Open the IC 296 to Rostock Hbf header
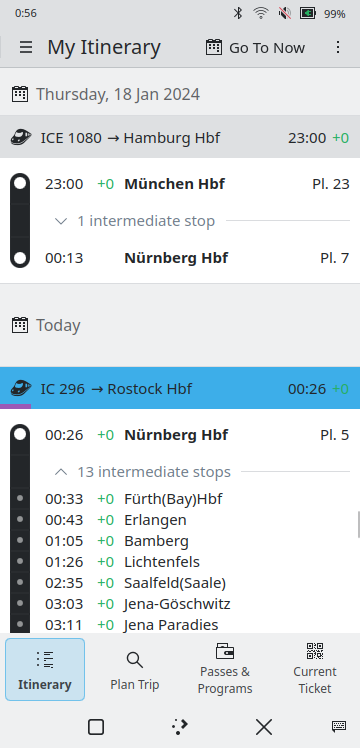Viewport: 360px width, 748px height. [180, 388]
